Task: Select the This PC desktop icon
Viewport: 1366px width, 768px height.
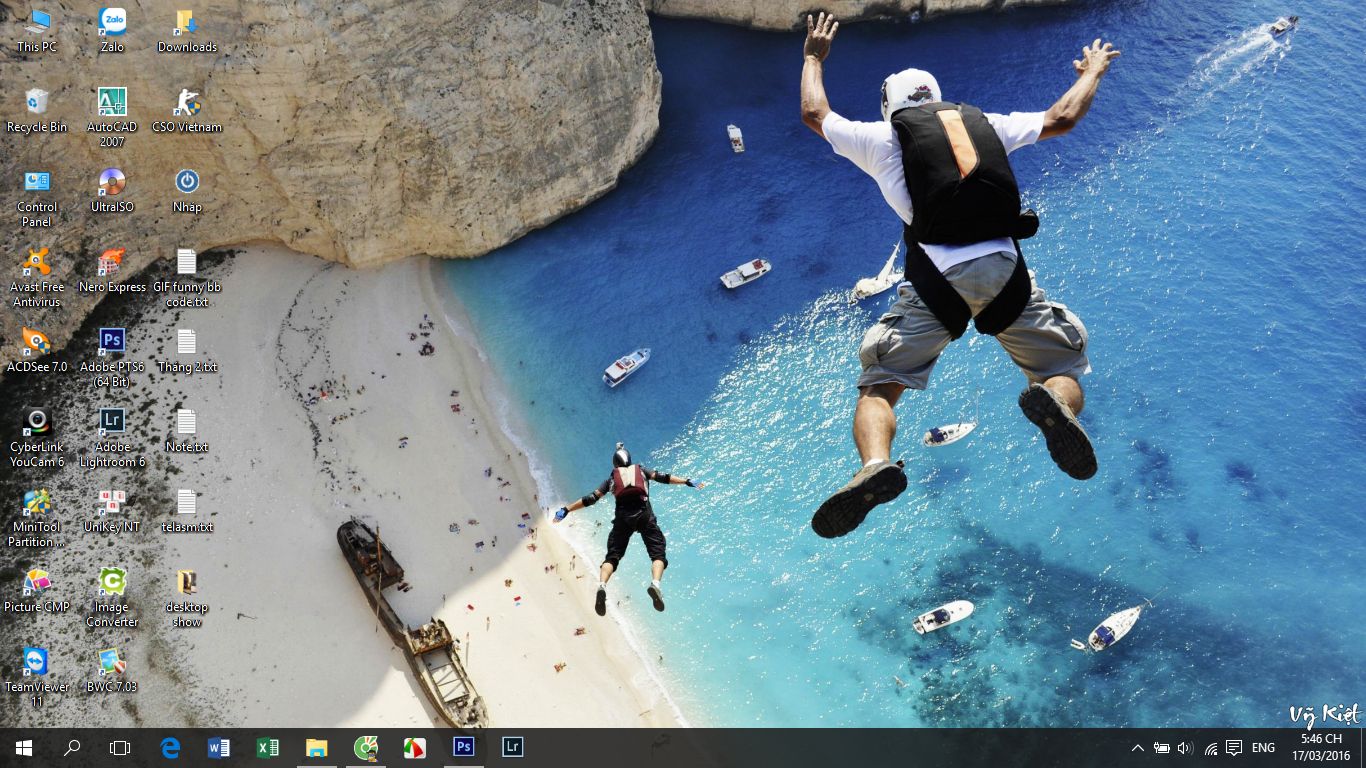Action: 37,30
